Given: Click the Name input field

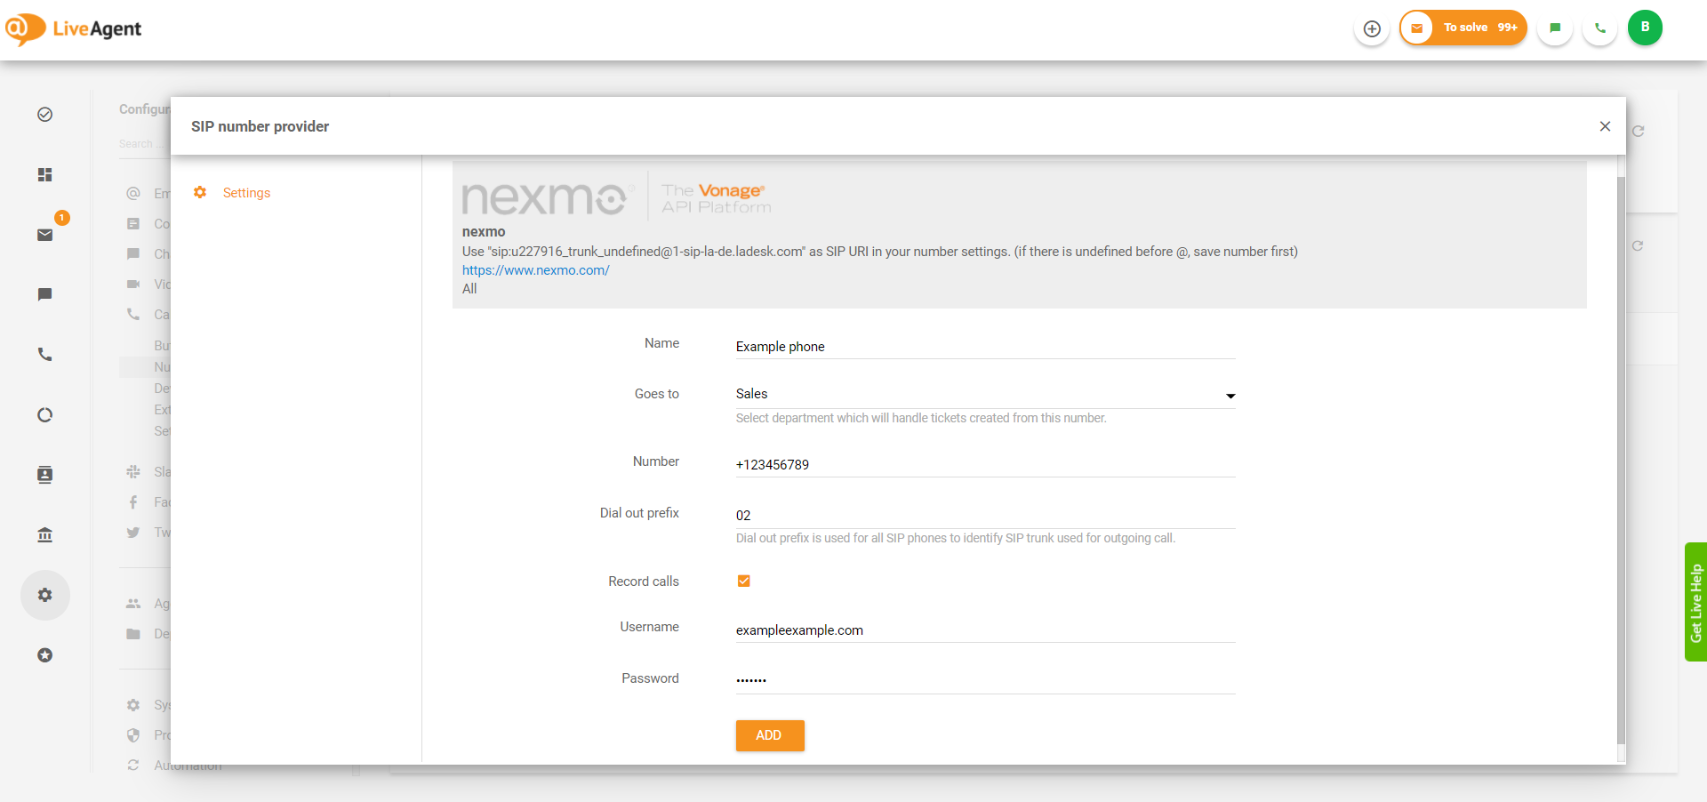Looking at the screenshot, I should [985, 347].
